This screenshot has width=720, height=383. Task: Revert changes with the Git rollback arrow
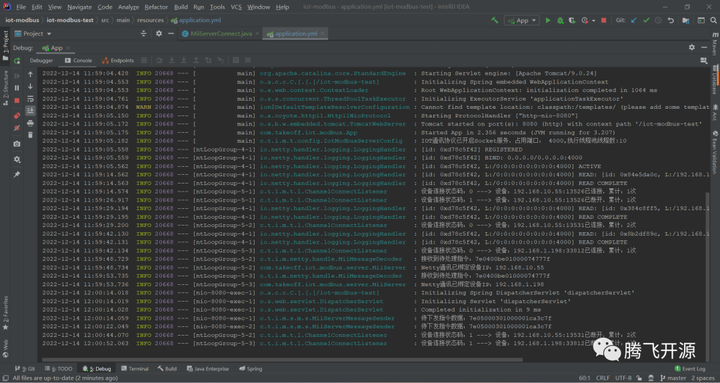point(670,20)
